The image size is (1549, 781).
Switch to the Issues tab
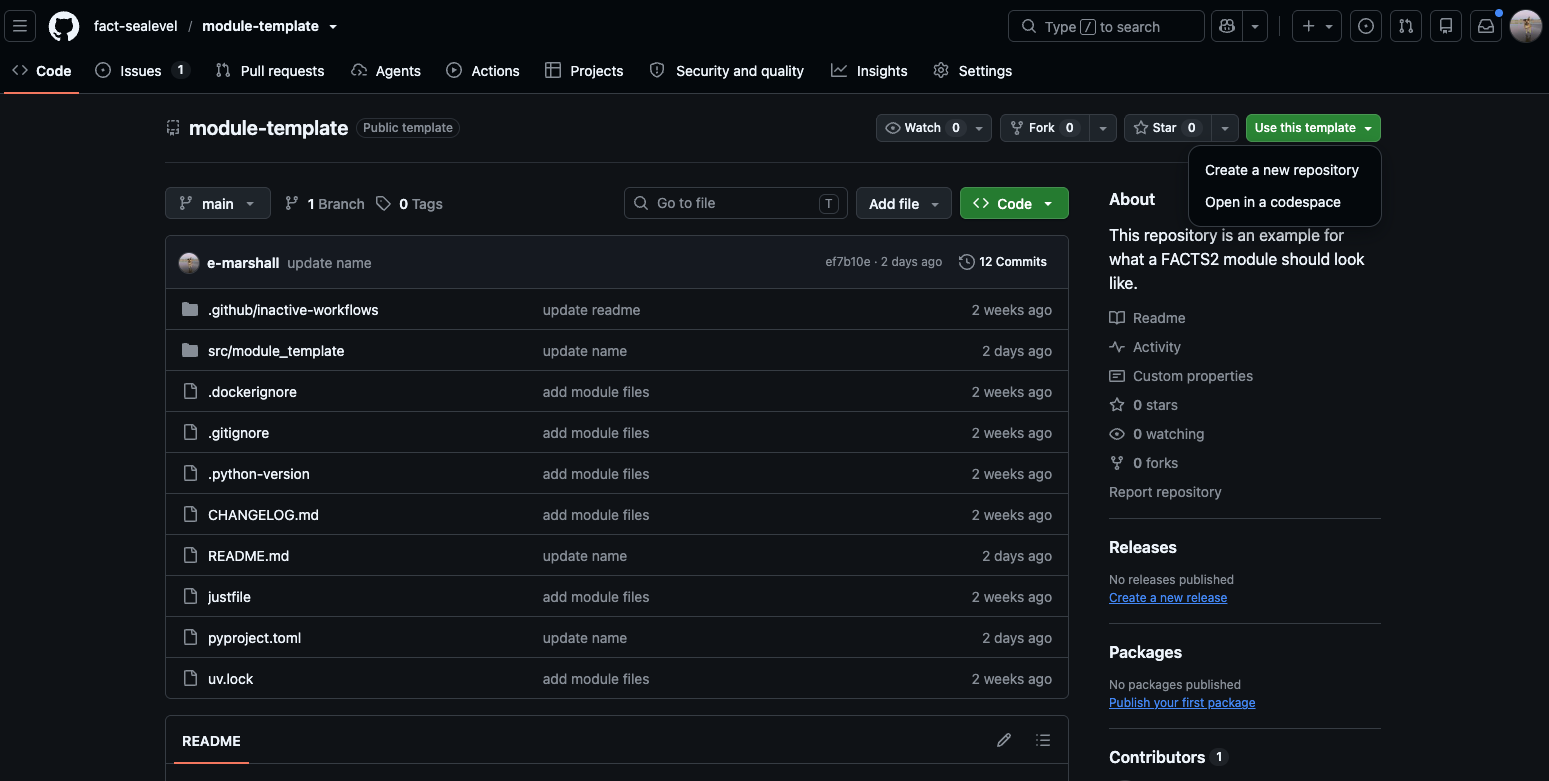tap(142, 71)
